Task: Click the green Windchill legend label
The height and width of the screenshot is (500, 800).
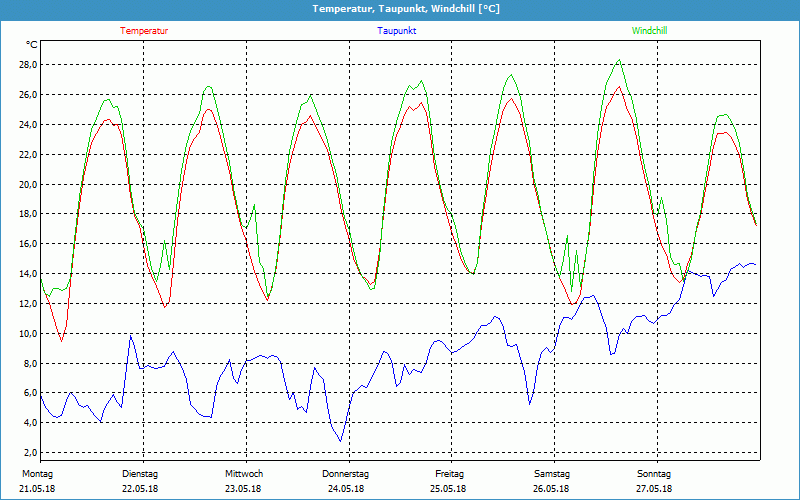Action: pos(649,31)
